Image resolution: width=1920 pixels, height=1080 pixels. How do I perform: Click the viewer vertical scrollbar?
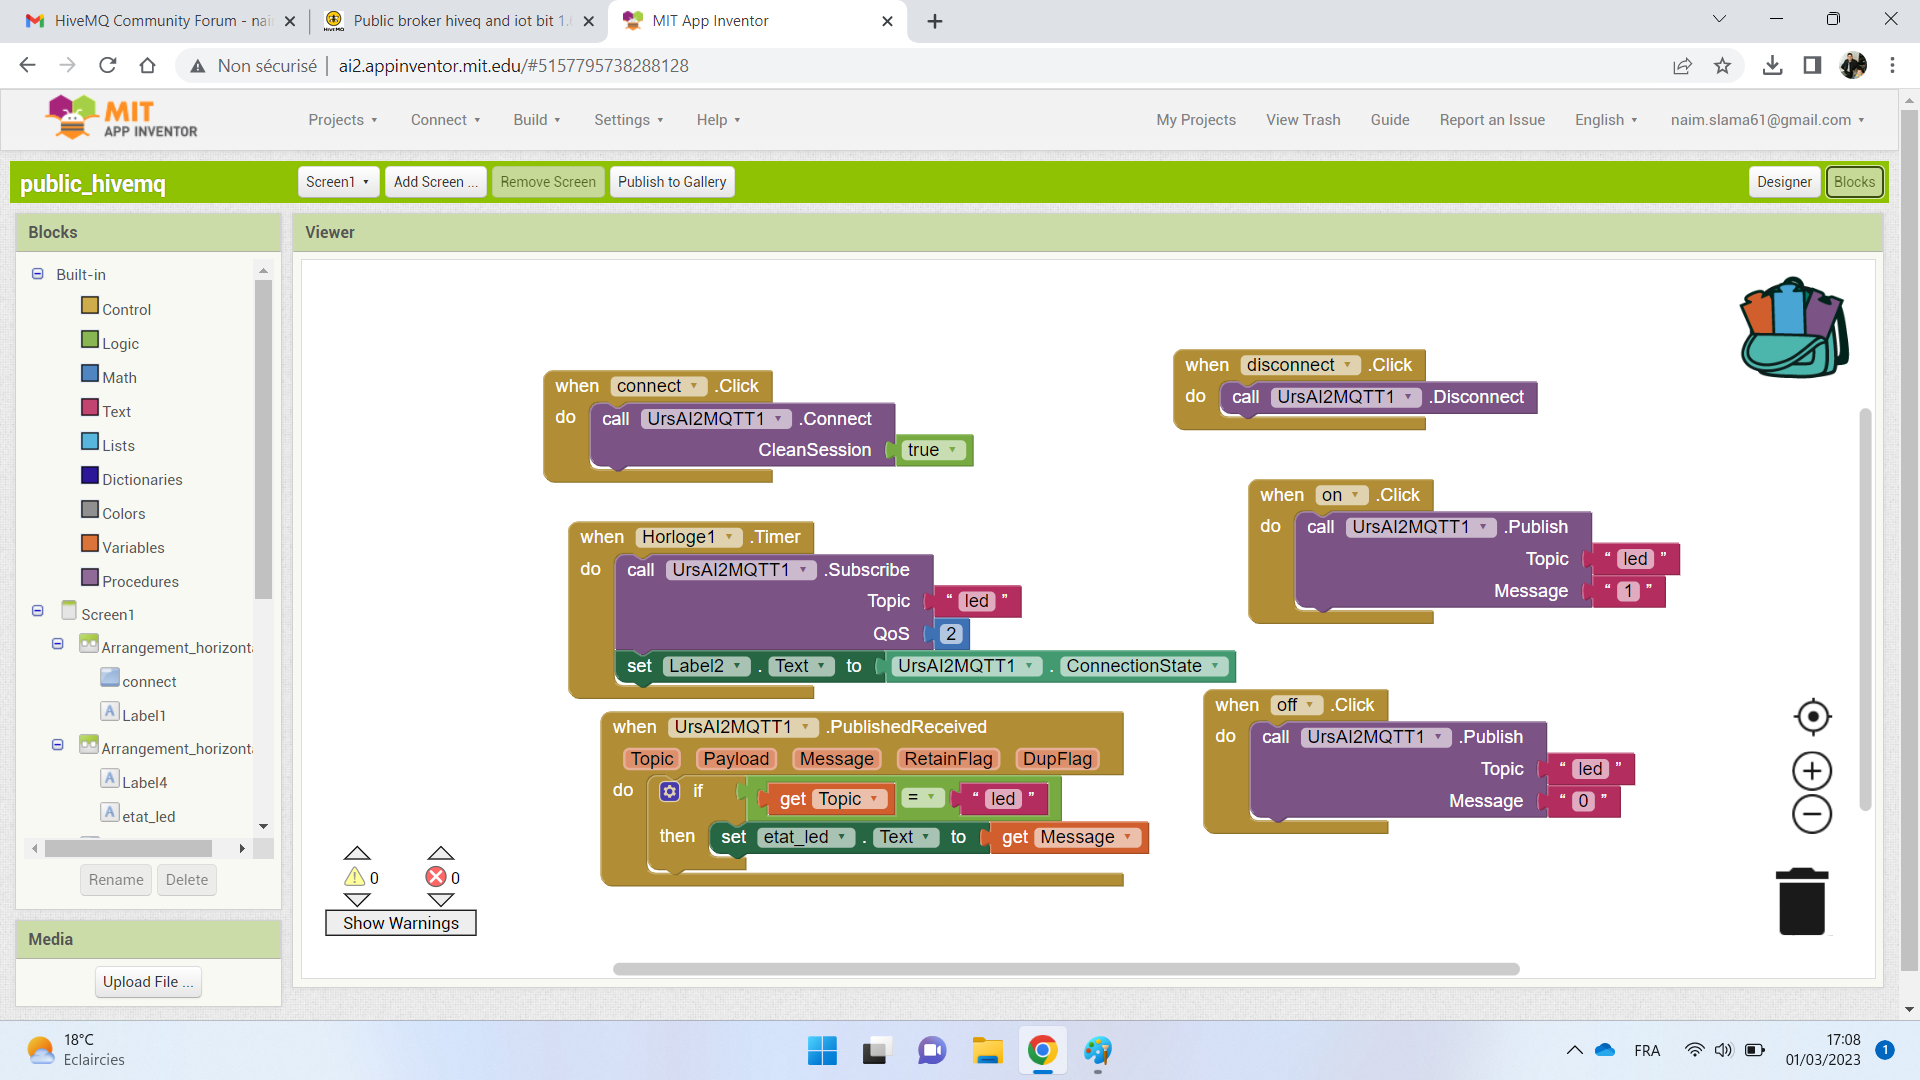pos(1865,610)
